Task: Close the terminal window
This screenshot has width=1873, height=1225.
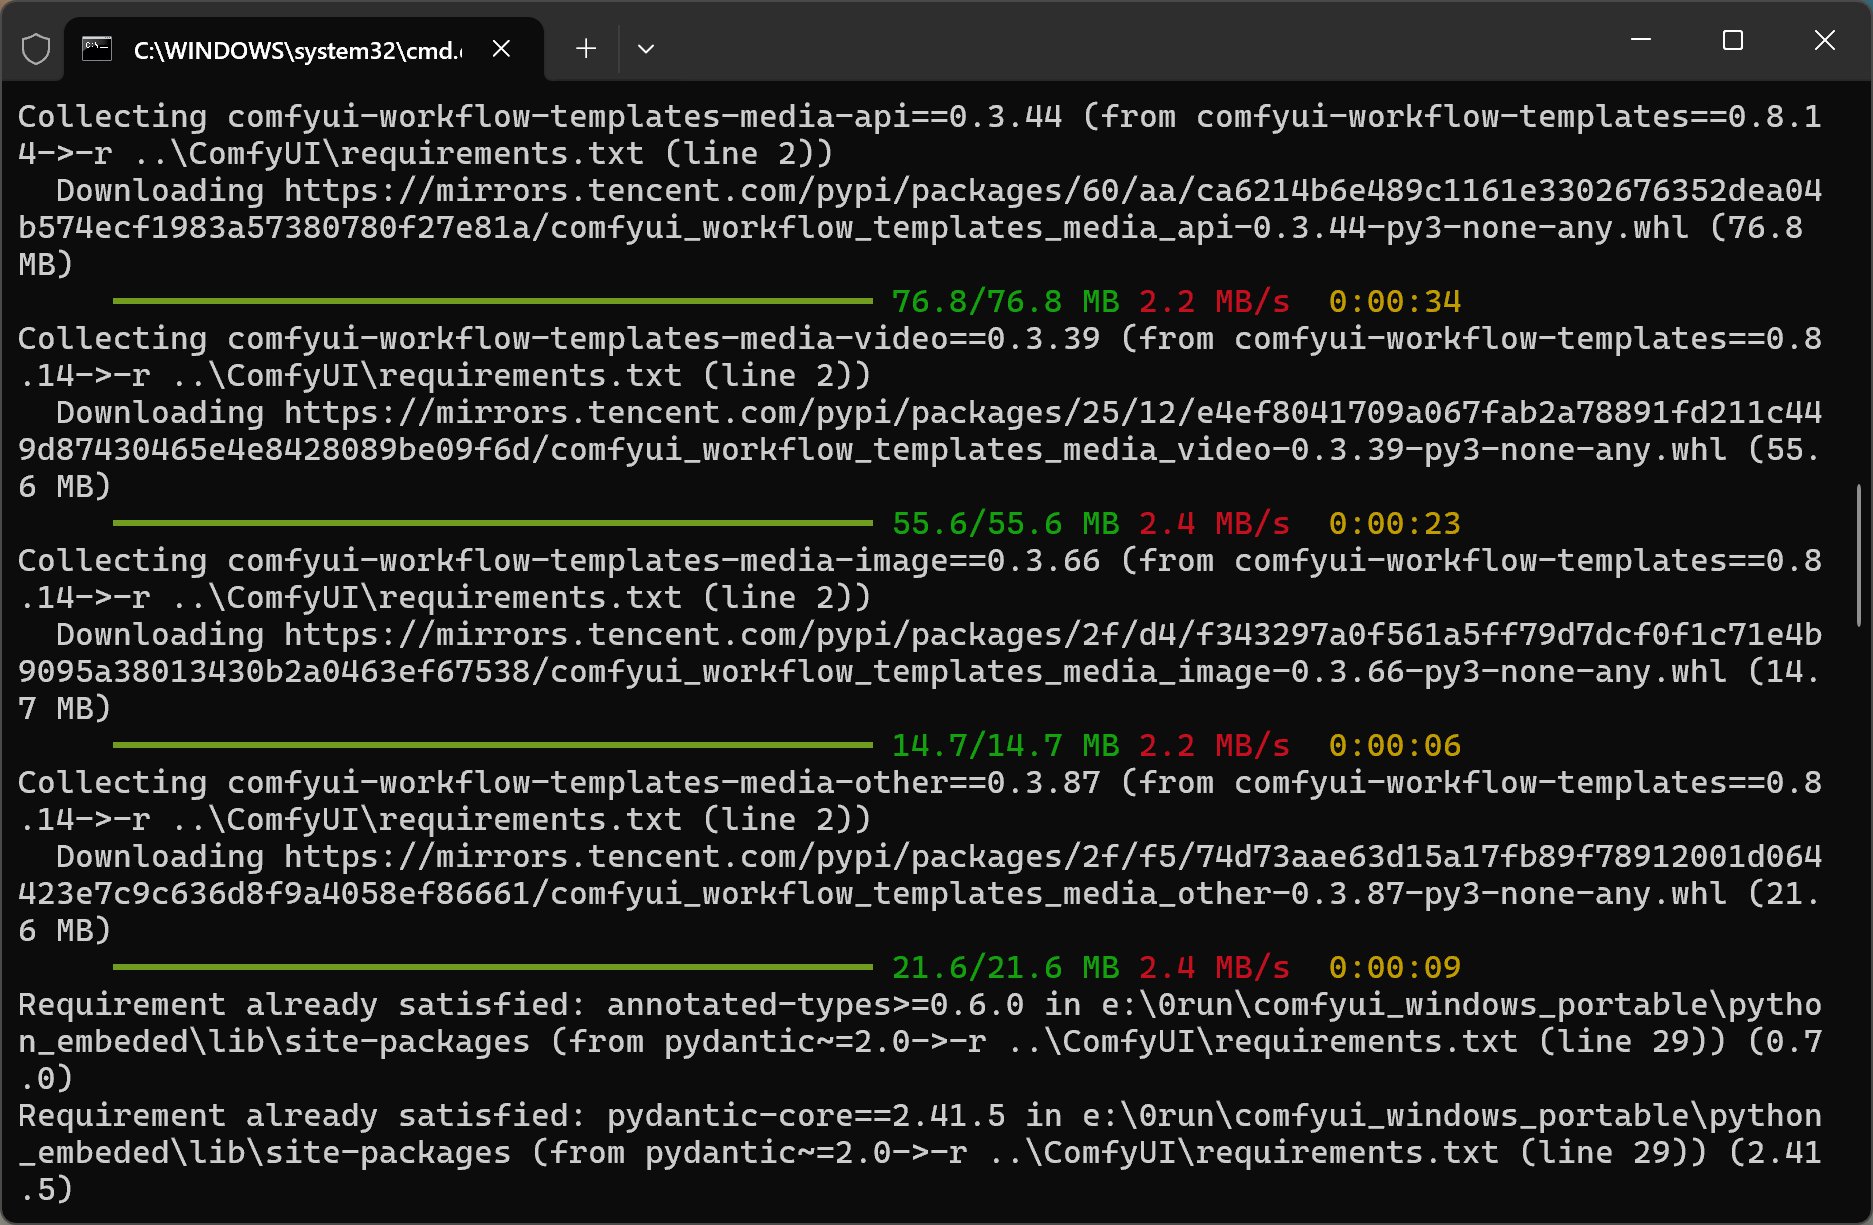Action: pyautogui.click(x=1824, y=40)
